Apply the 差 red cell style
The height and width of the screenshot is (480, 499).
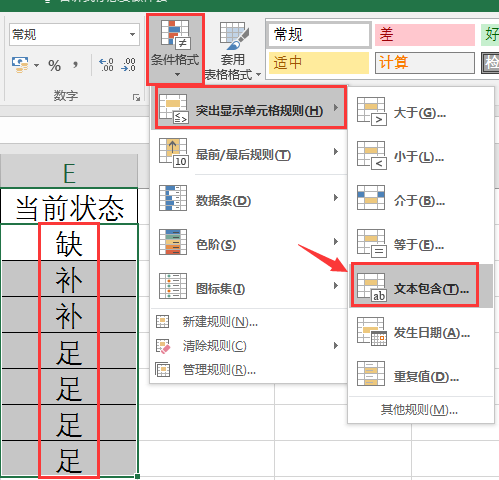(x=425, y=34)
